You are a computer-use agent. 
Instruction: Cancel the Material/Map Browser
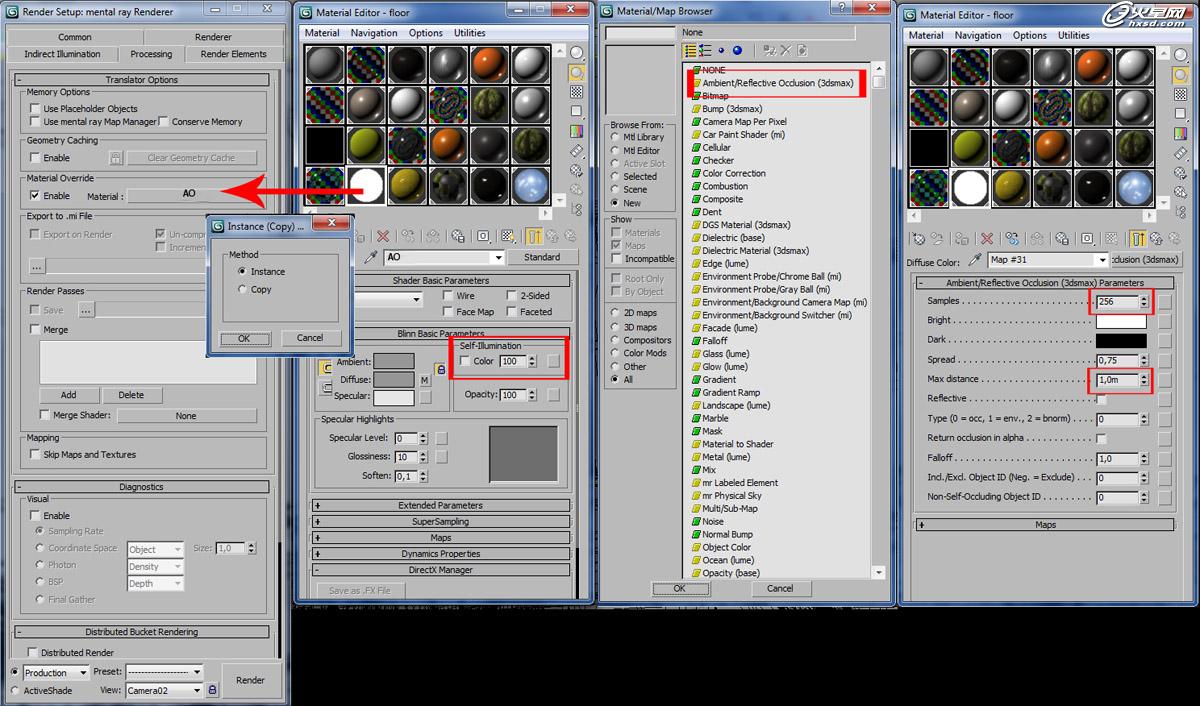coord(780,588)
